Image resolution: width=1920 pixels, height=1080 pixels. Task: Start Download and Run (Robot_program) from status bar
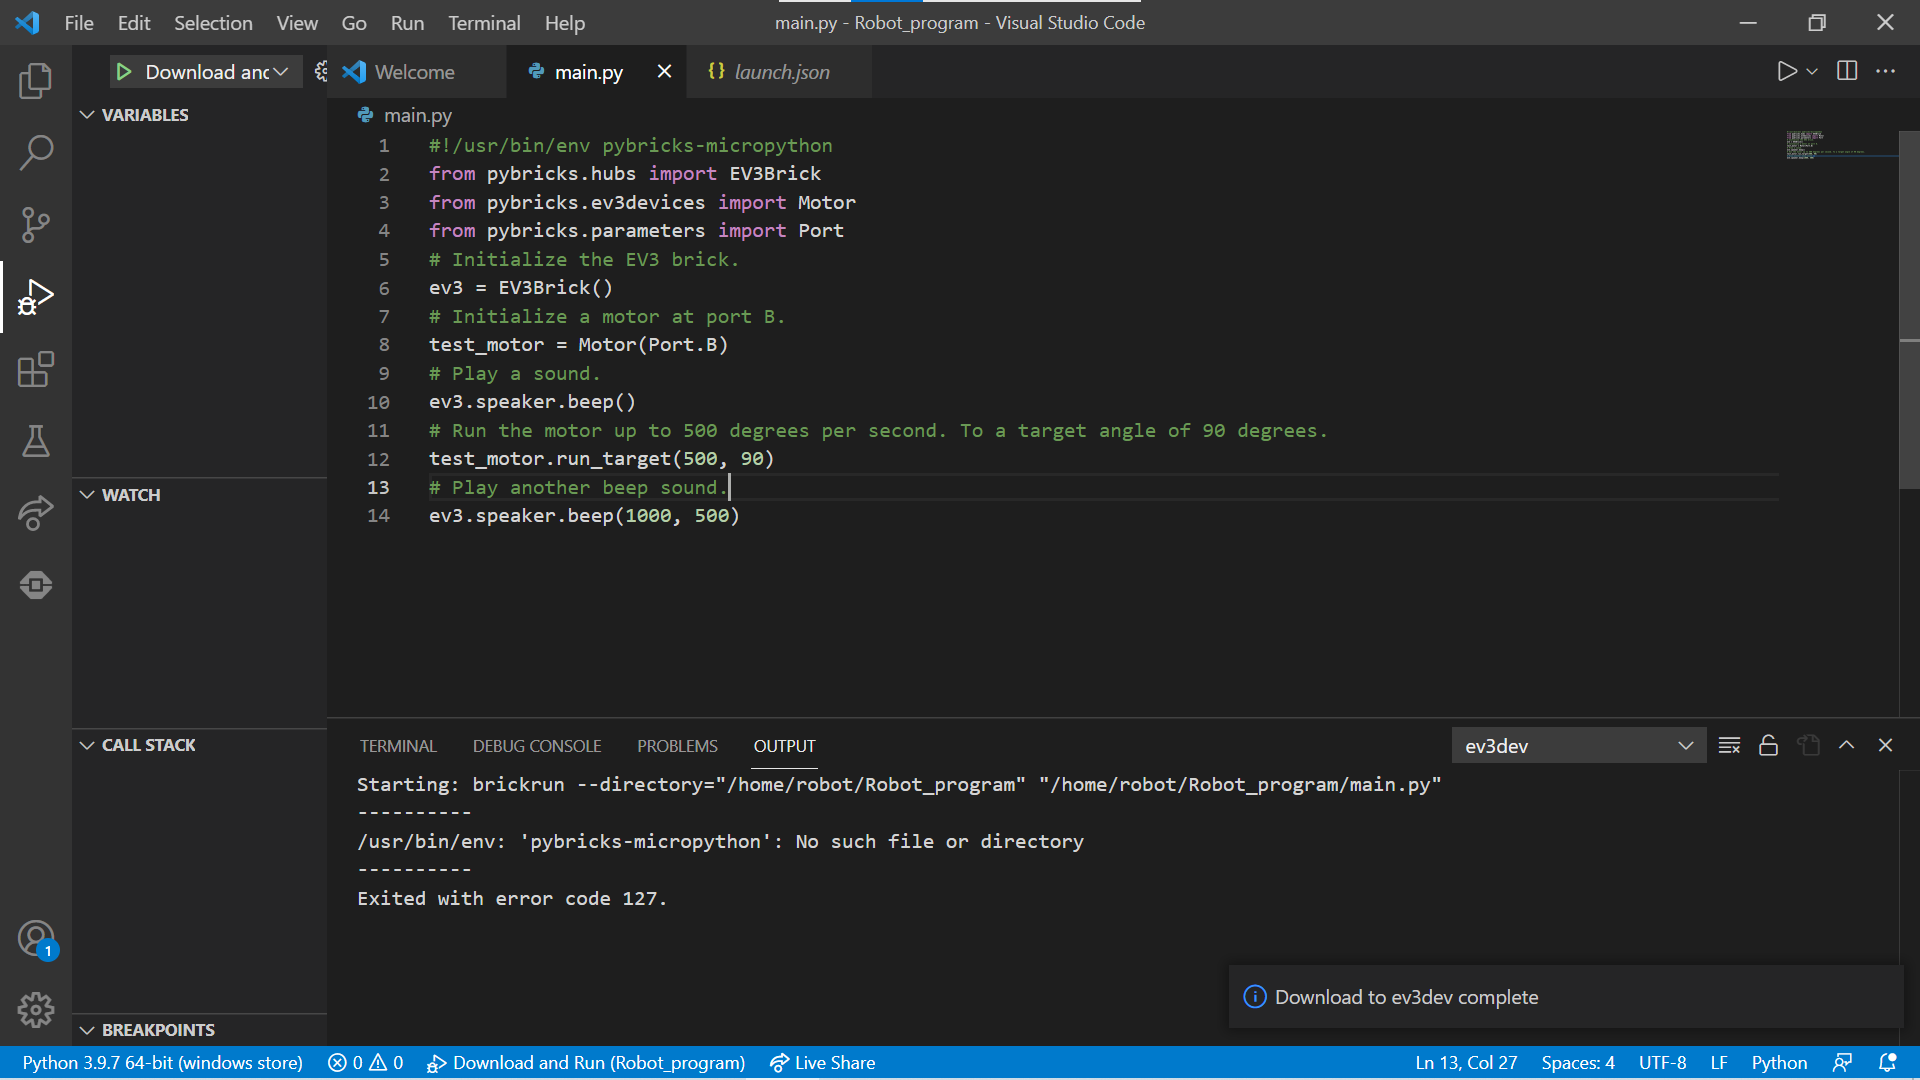(587, 1062)
